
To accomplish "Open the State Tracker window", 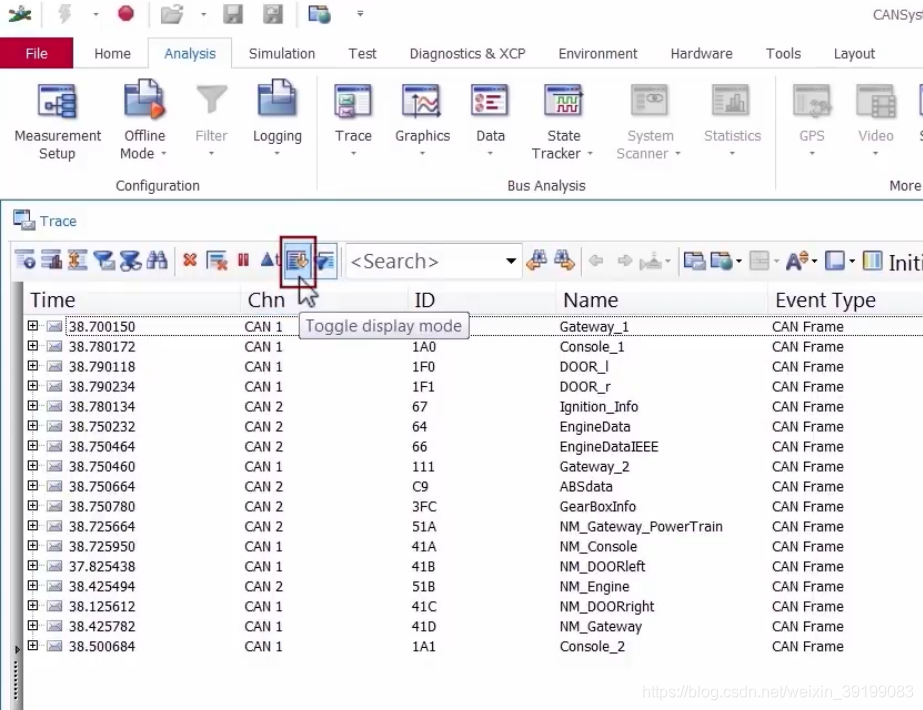I will (563, 101).
